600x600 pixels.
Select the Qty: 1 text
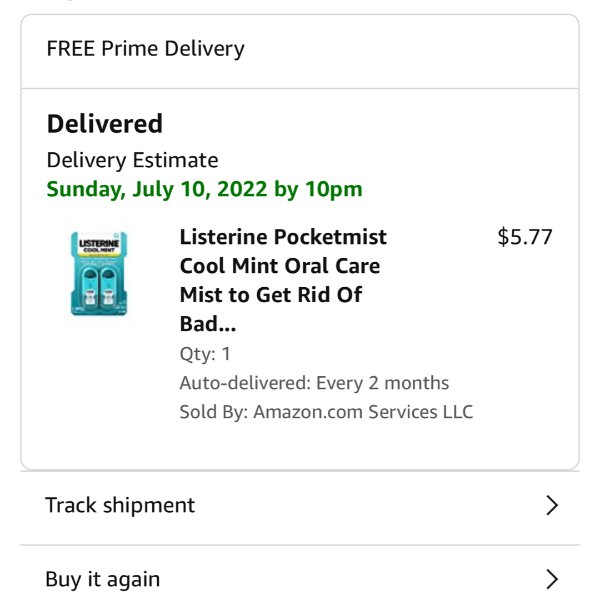(x=205, y=354)
